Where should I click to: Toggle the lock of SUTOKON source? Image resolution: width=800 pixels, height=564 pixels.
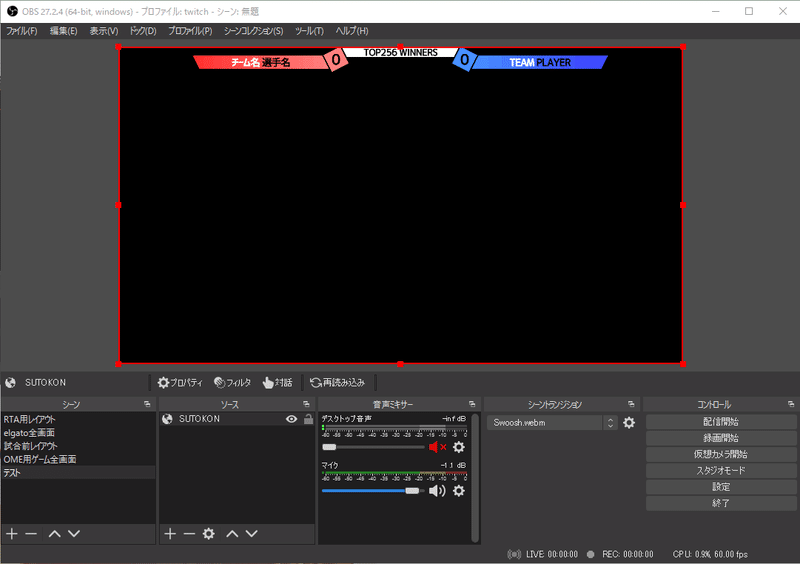[308, 419]
